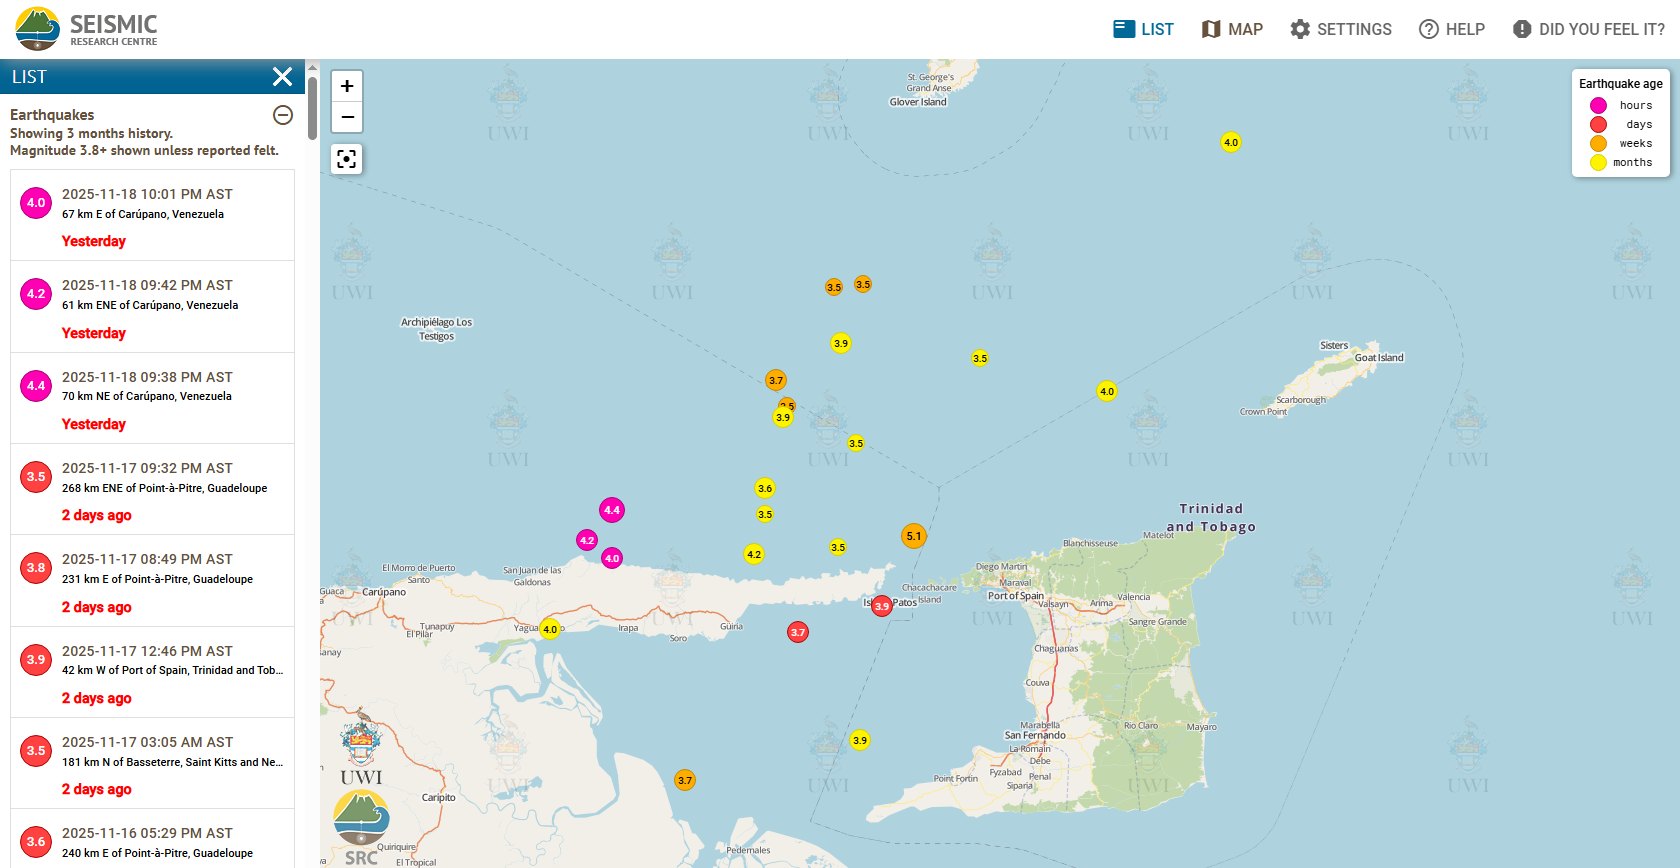
Task: Click the red 3.9 marker near Patos Island
Action: click(x=881, y=606)
